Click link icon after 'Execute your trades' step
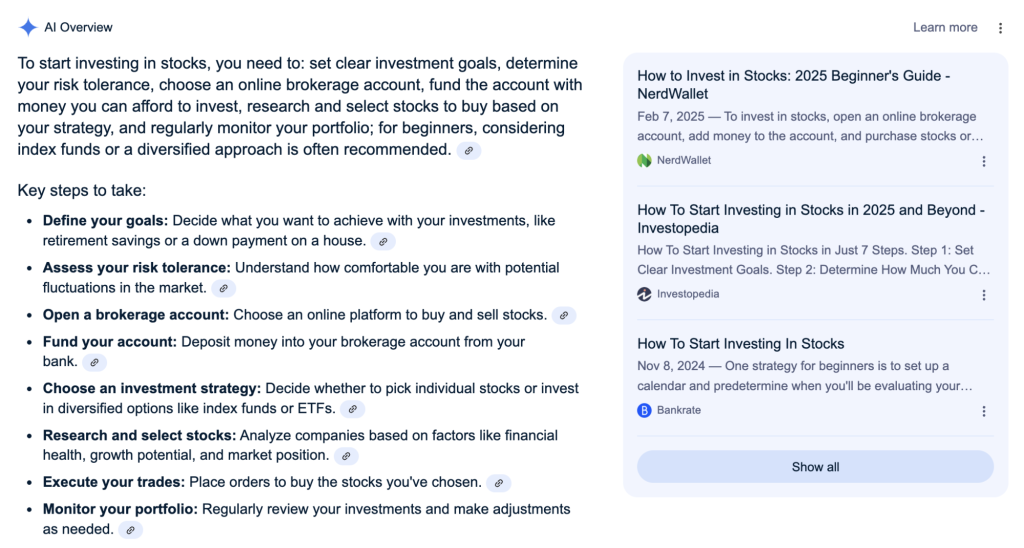1024x548 pixels. [x=499, y=483]
